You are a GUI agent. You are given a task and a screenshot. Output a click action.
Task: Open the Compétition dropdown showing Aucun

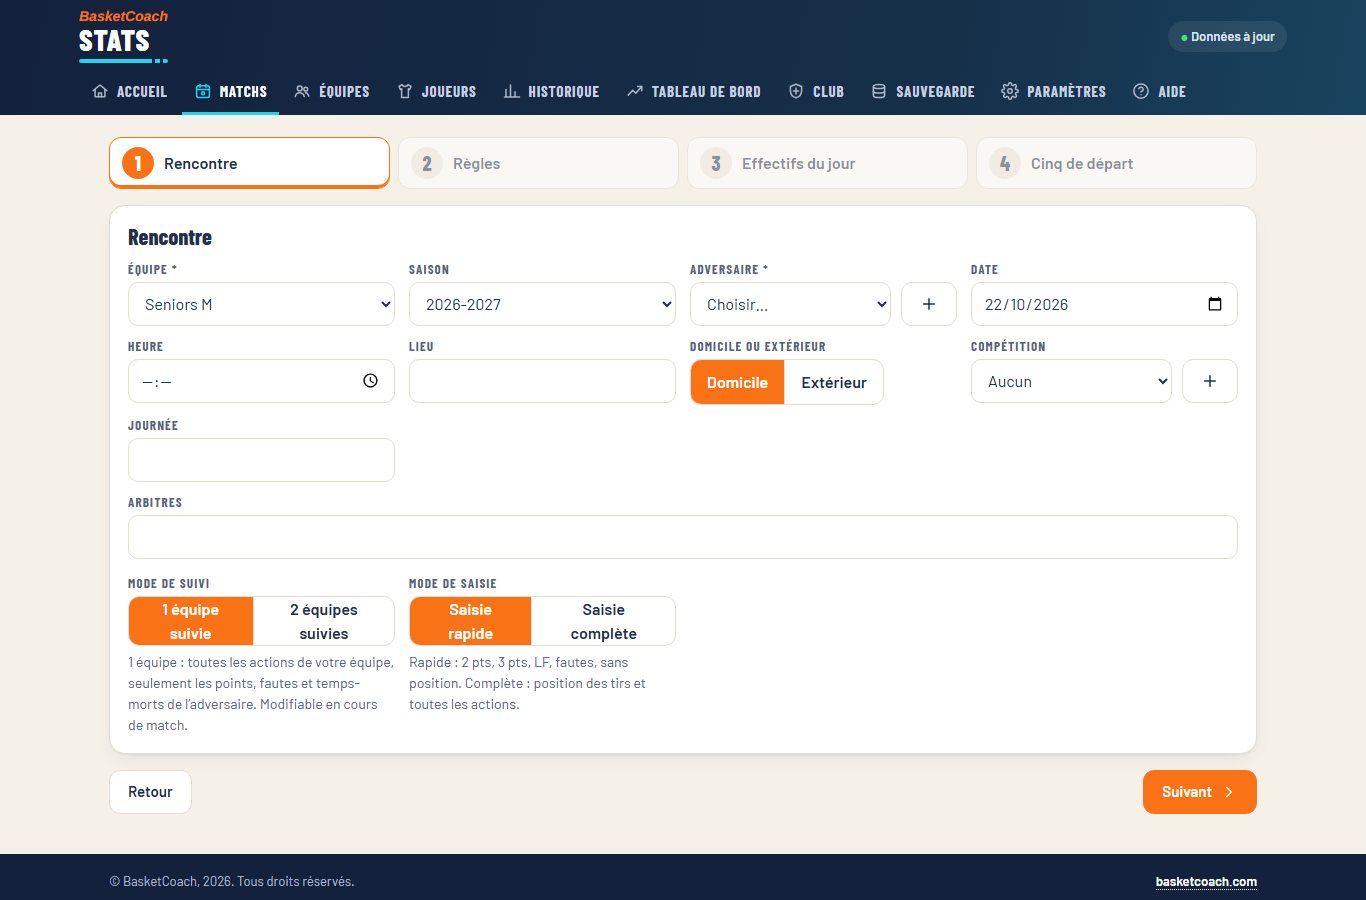1071,381
